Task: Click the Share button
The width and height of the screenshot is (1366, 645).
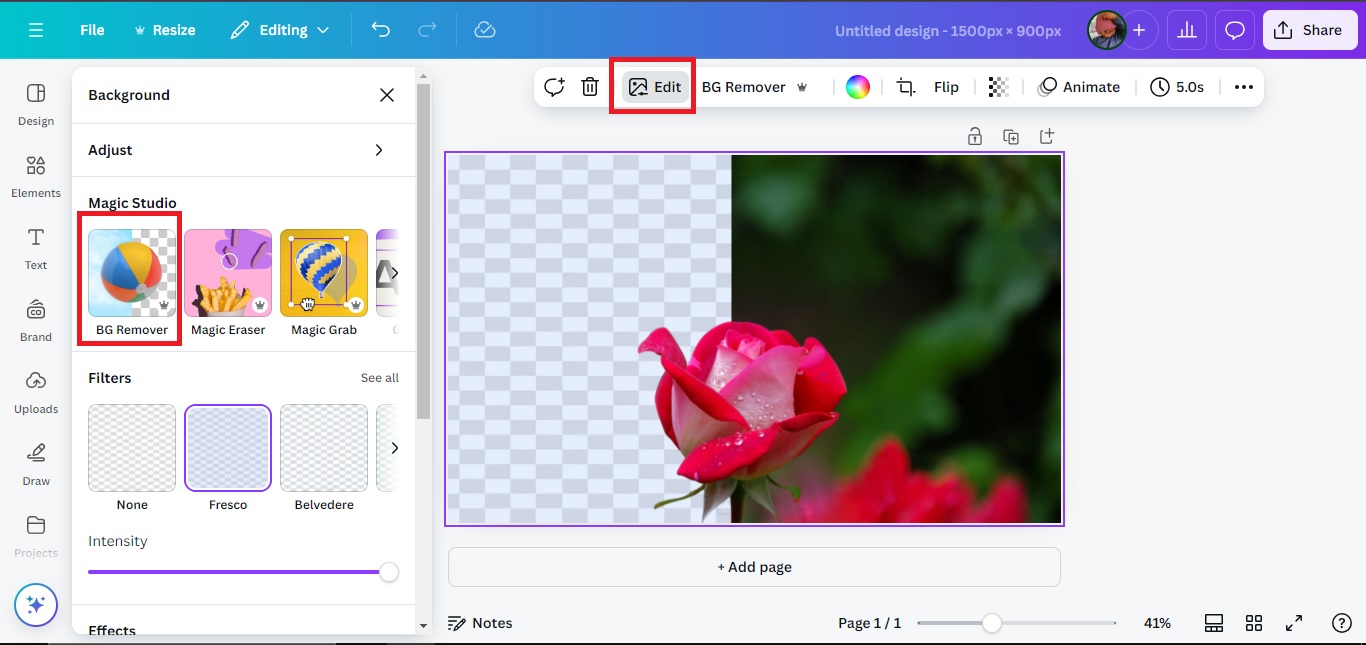Action: click(1309, 30)
